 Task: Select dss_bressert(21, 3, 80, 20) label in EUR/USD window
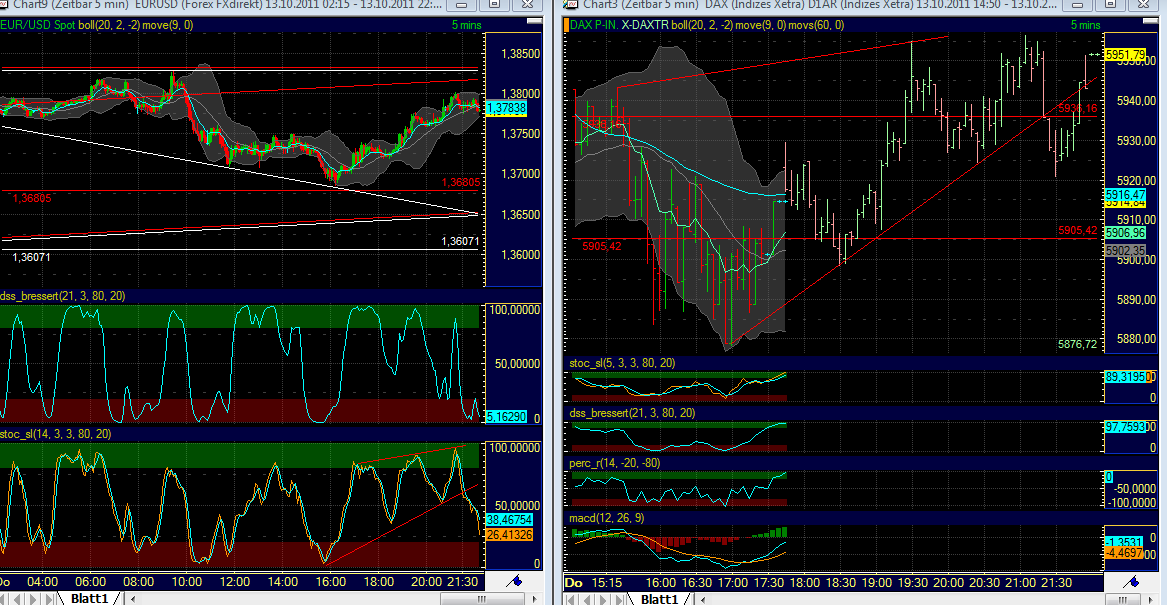click(x=63, y=296)
